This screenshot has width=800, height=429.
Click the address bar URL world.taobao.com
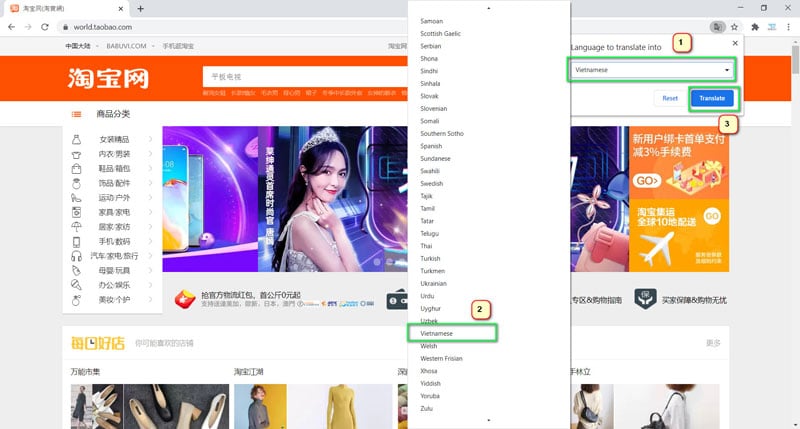coord(103,27)
